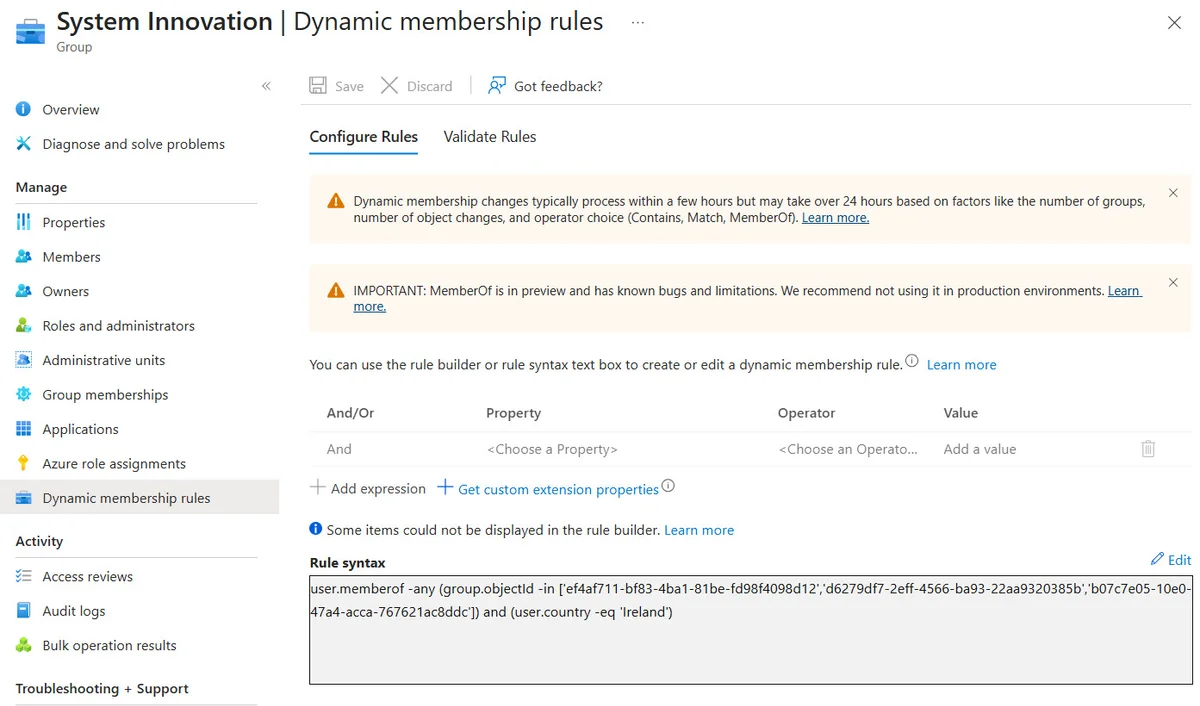
Task: Click the Members people icon
Action: pos(23,257)
